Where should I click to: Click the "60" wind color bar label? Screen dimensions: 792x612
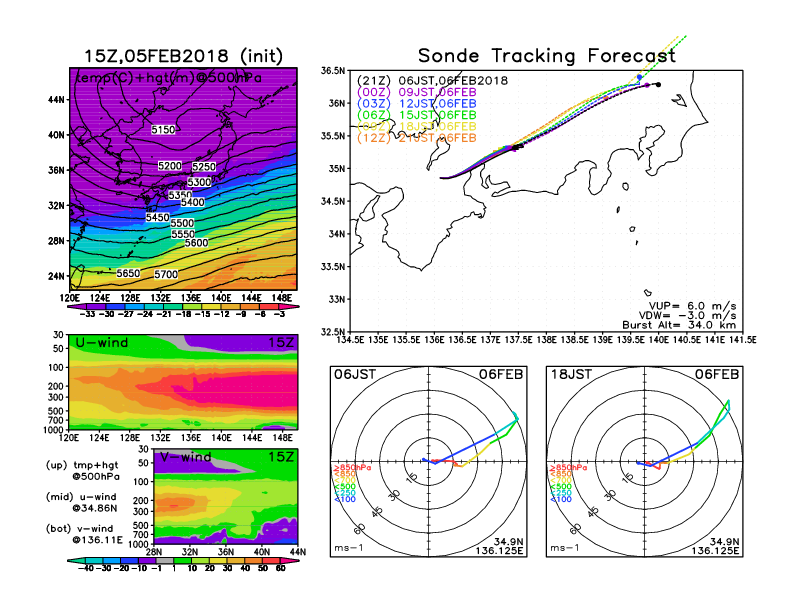point(281,568)
